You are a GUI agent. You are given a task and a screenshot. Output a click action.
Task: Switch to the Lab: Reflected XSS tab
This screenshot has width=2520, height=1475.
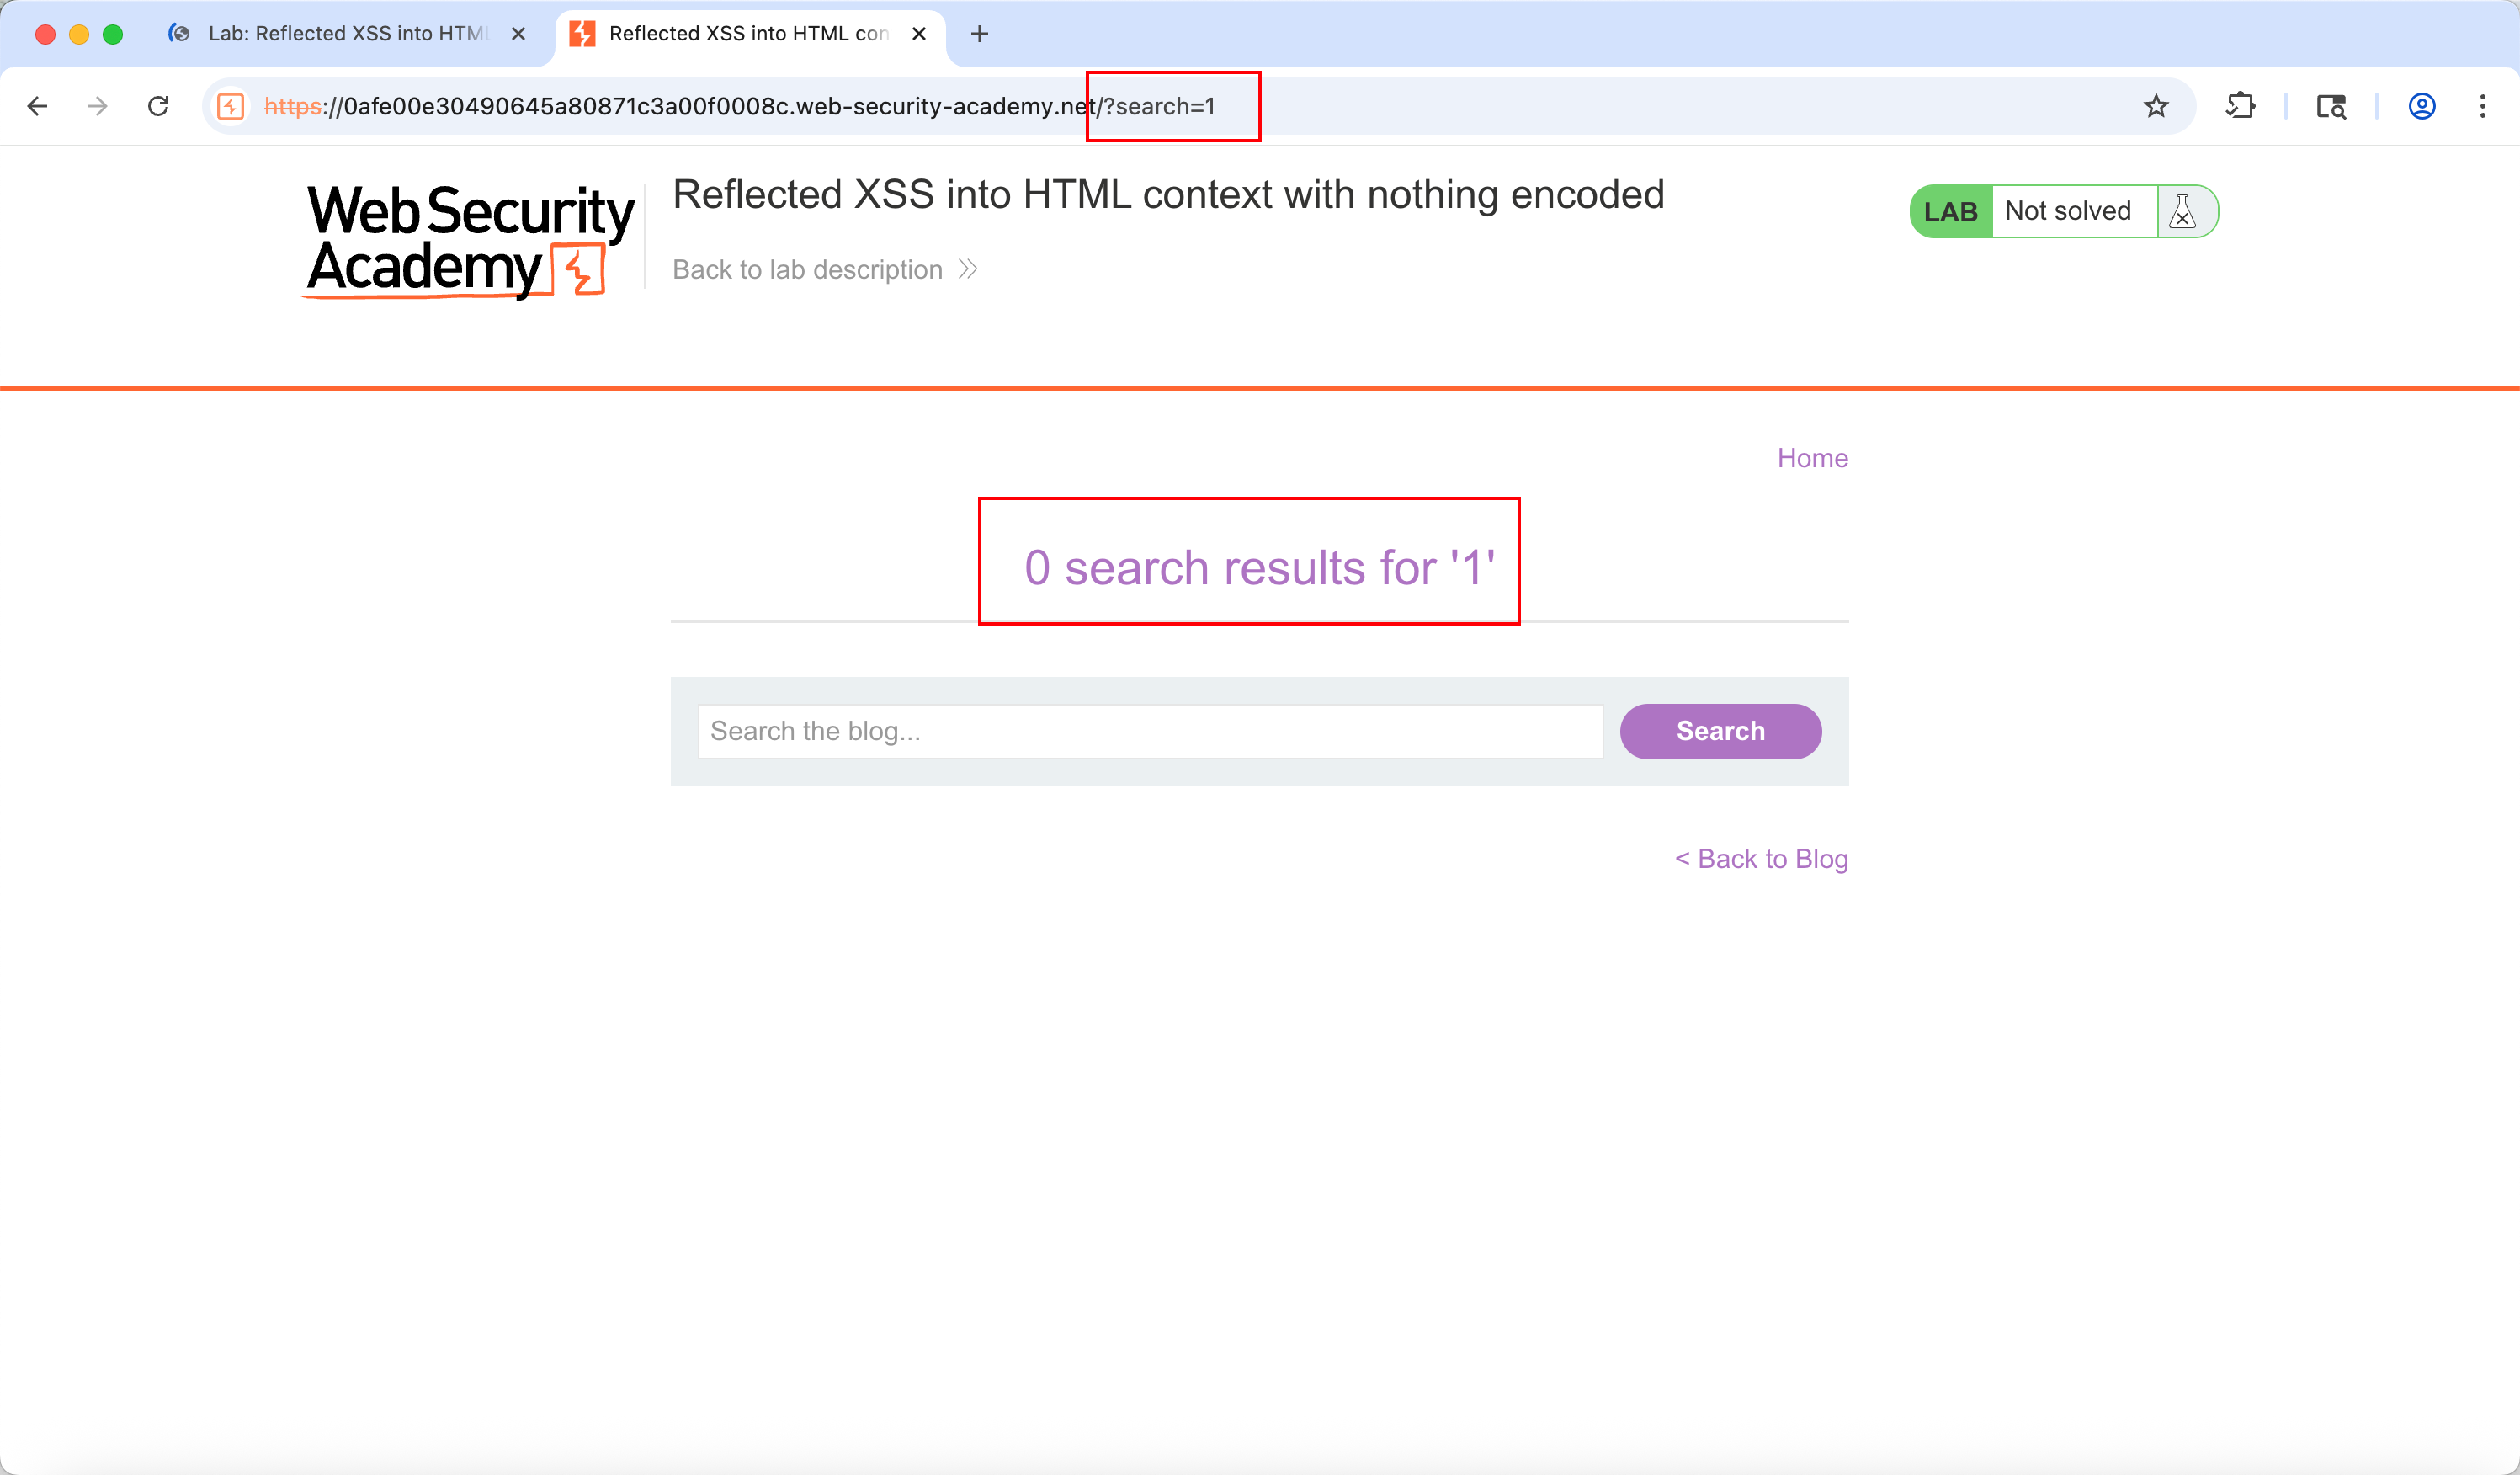pos(346,34)
